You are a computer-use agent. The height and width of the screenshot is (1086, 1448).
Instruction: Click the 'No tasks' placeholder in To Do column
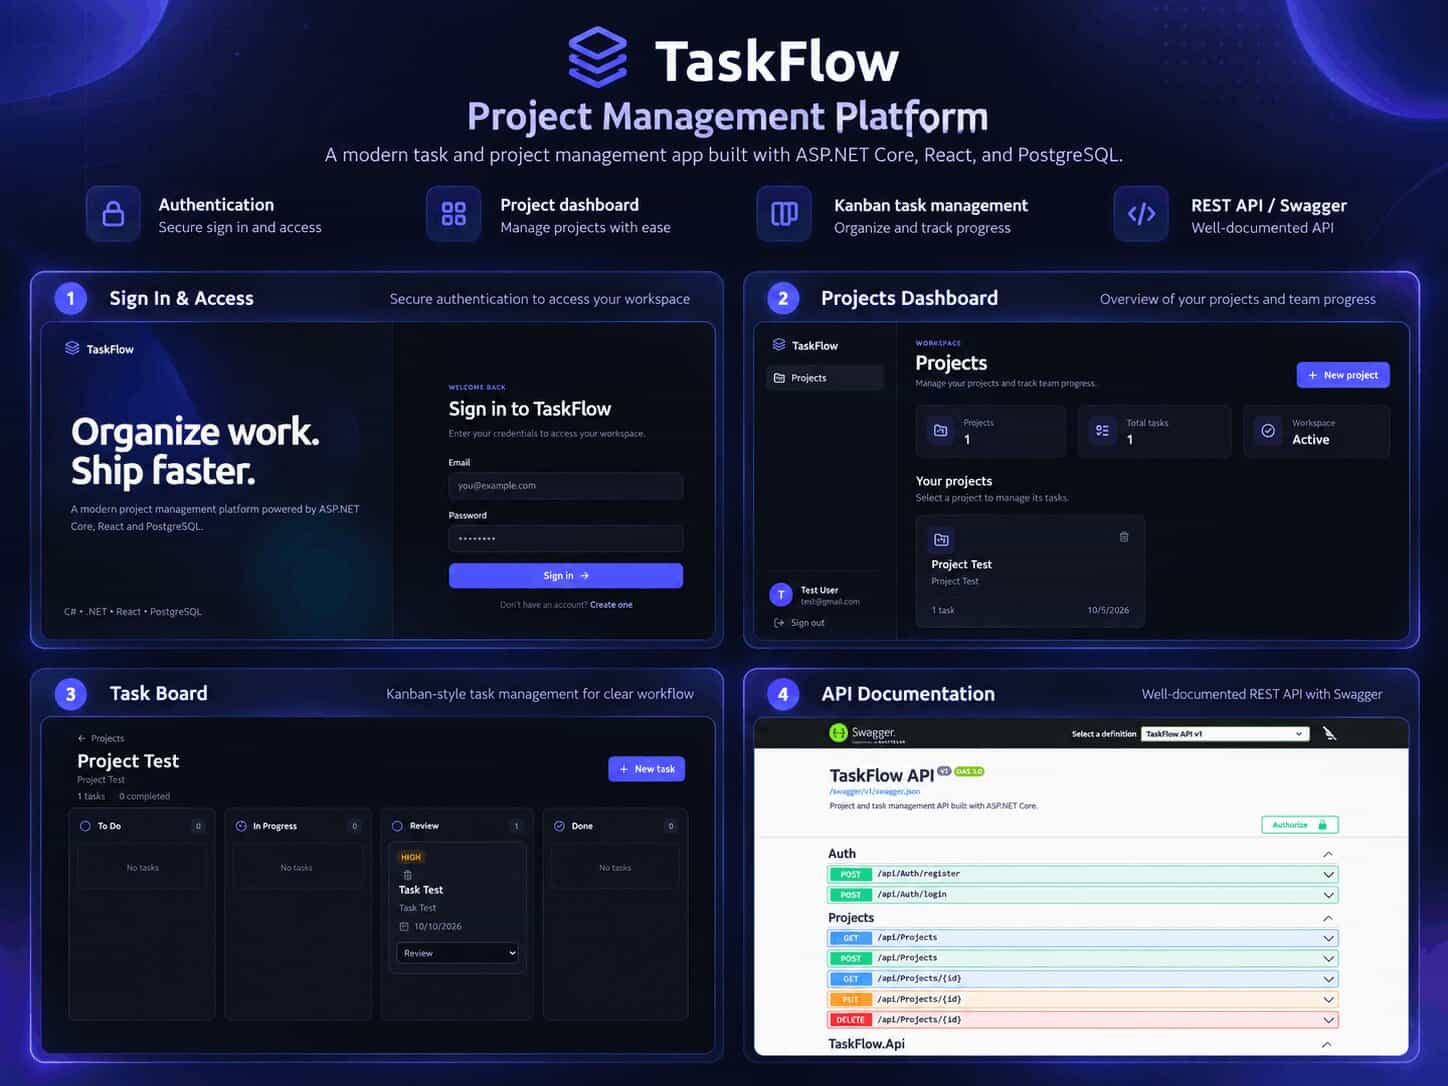(143, 868)
